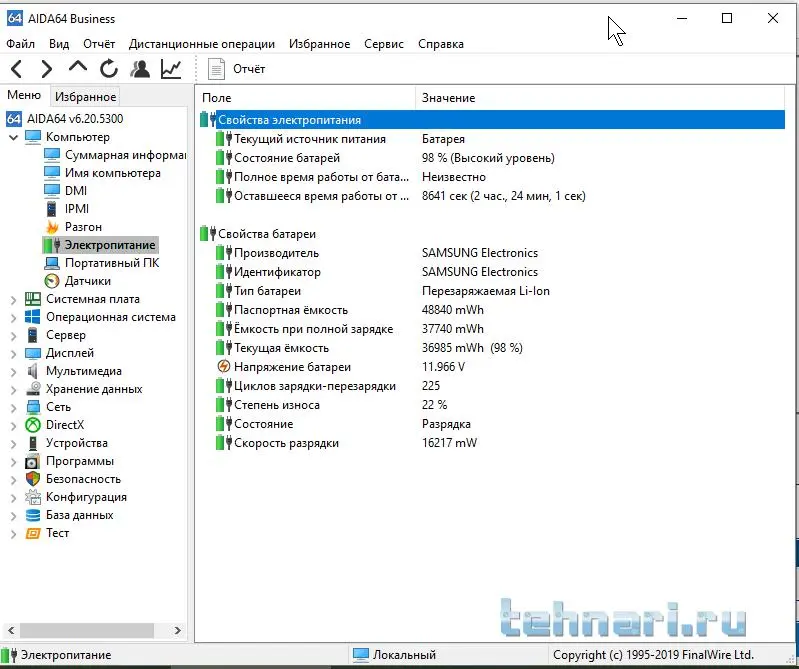Switch to the Меню tab
Screen dimensions: 799x669
(24, 95)
